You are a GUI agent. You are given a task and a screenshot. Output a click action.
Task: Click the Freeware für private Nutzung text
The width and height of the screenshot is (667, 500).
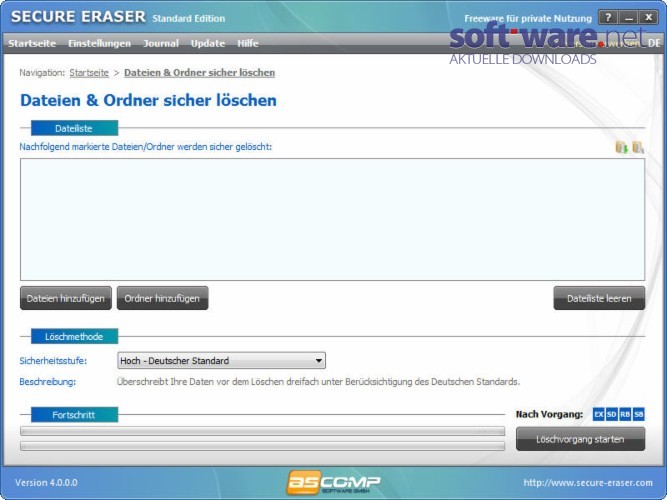[x=528, y=18]
